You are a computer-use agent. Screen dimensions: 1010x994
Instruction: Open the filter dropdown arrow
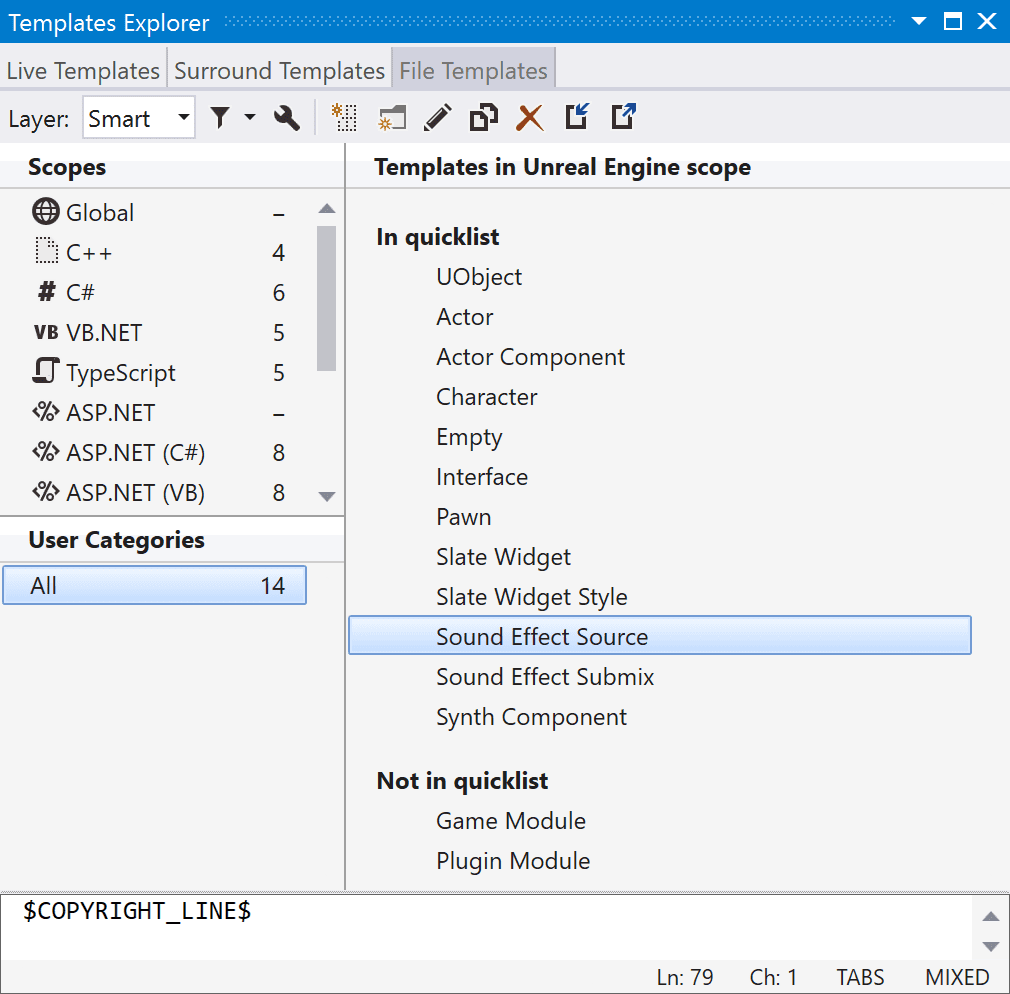250,117
